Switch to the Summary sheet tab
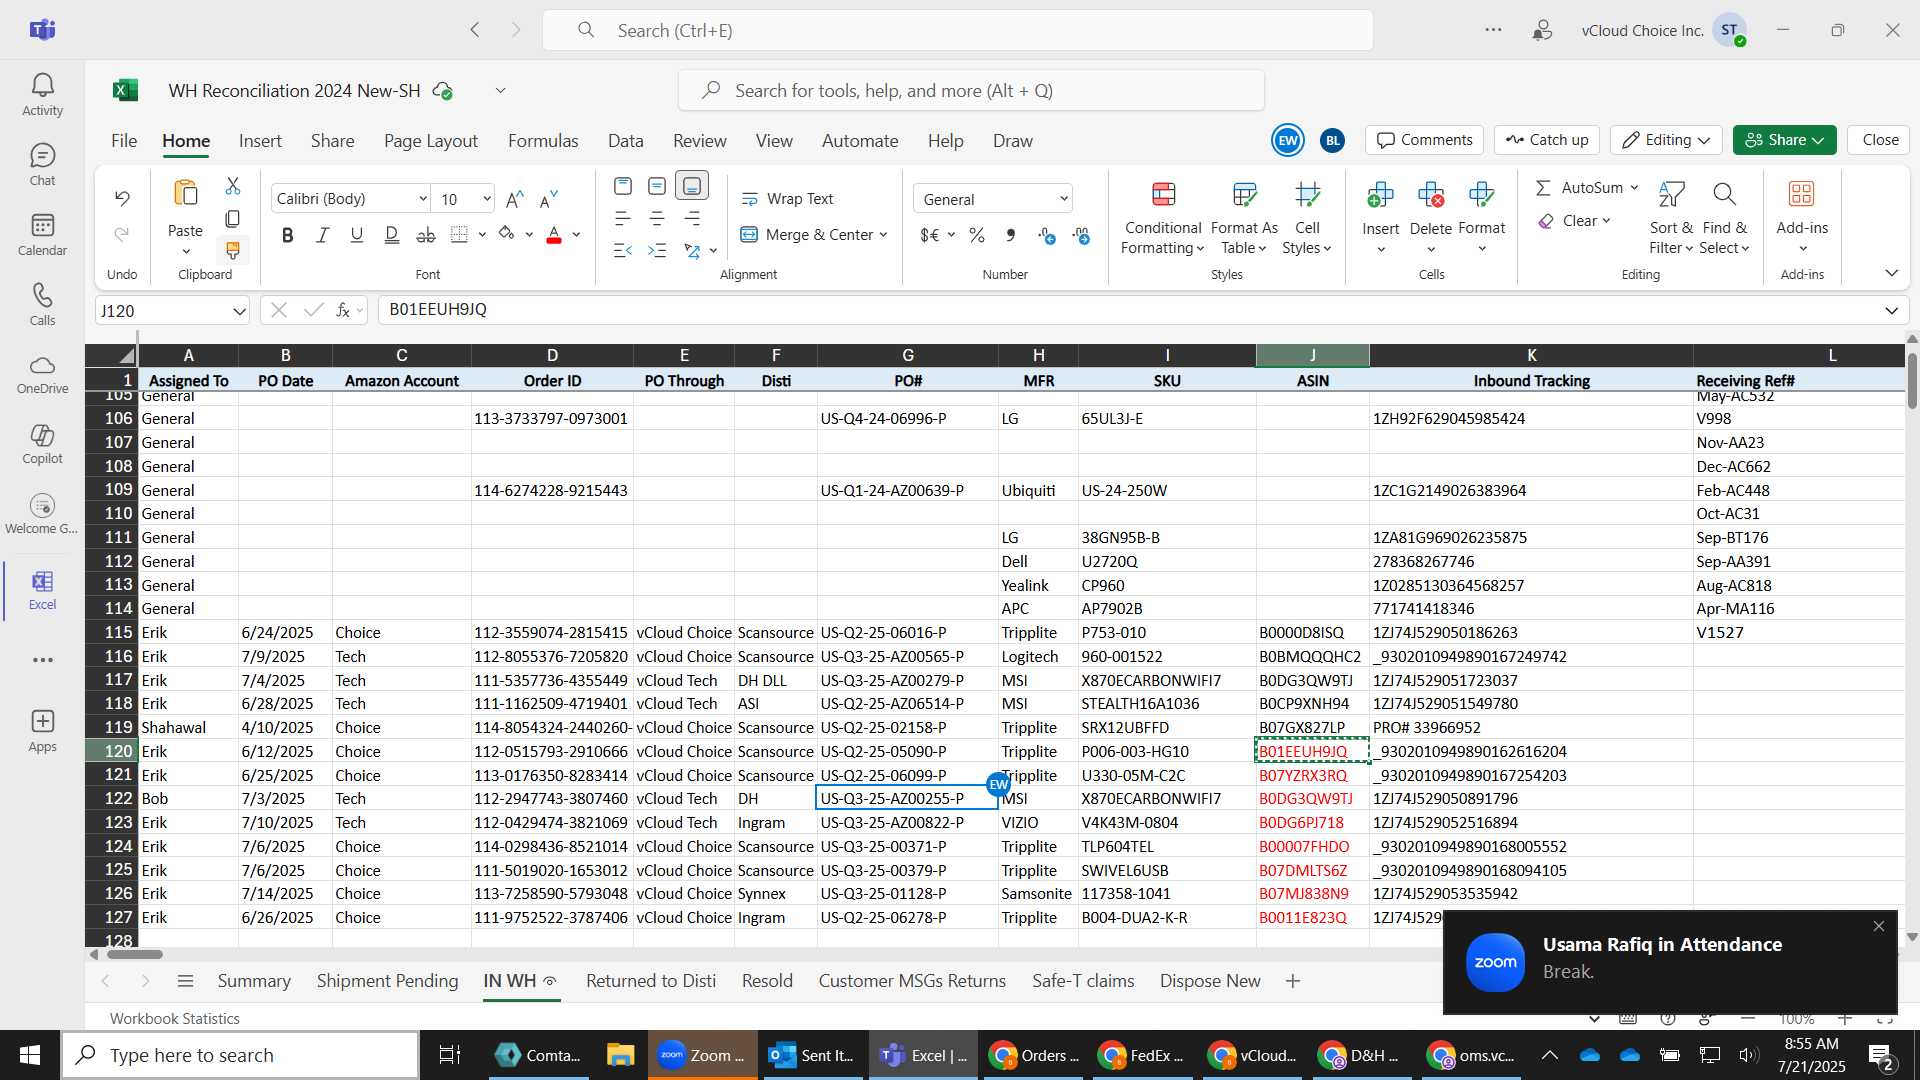Image resolution: width=1920 pixels, height=1080 pixels. [254, 981]
